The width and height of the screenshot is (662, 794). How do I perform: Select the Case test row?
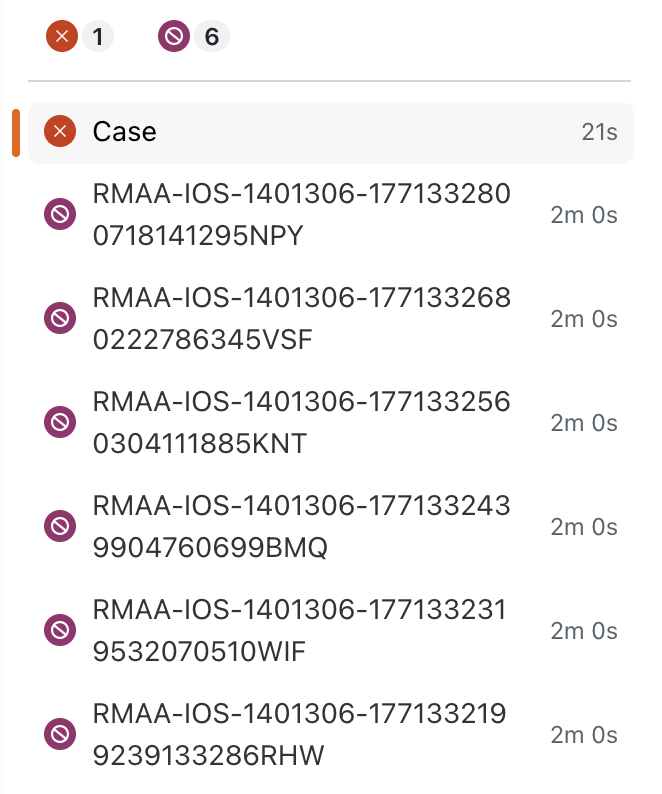point(330,131)
